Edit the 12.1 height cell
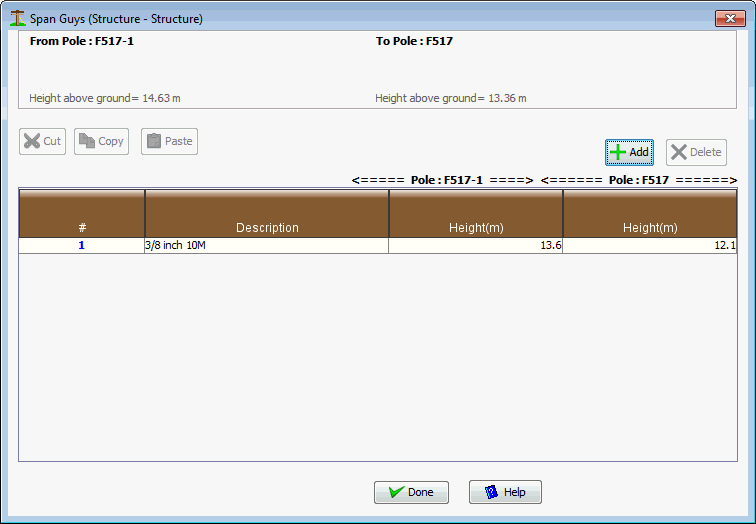Screen dimensions: 756x524 pos(650,245)
